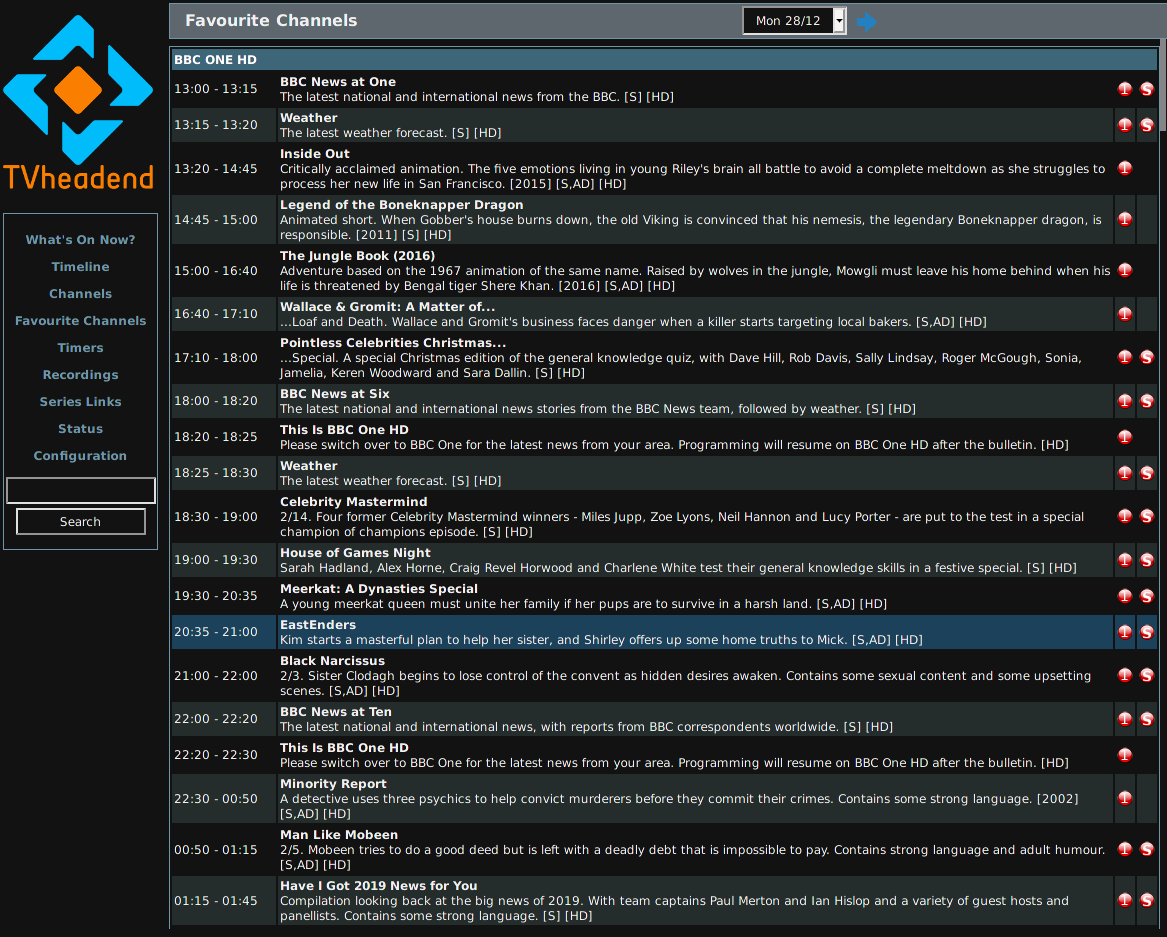Record the 13:15 Weather once
1167x937 pixels.
click(x=1125, y=125)
